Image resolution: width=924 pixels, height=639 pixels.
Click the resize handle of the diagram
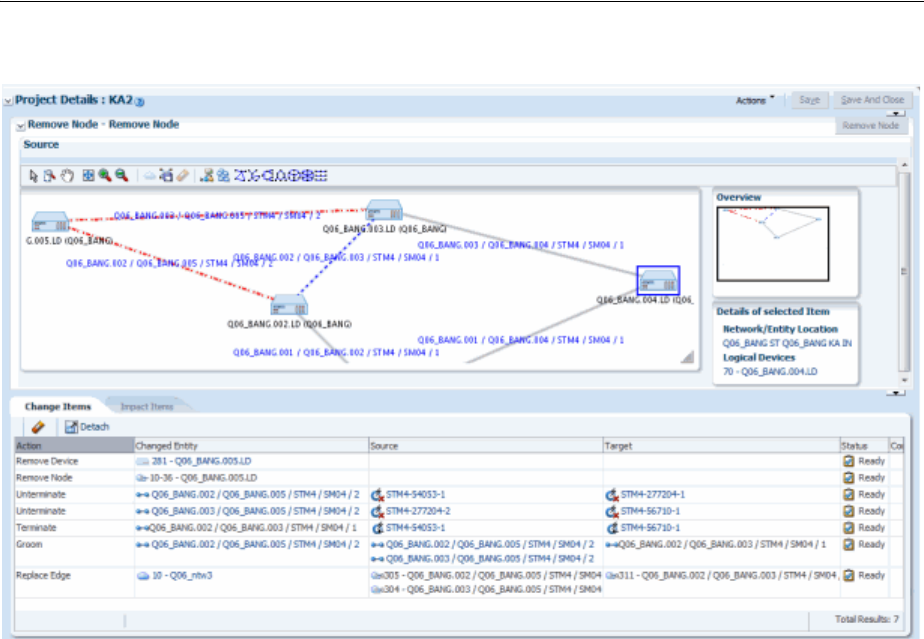click(x=687, y=357)
